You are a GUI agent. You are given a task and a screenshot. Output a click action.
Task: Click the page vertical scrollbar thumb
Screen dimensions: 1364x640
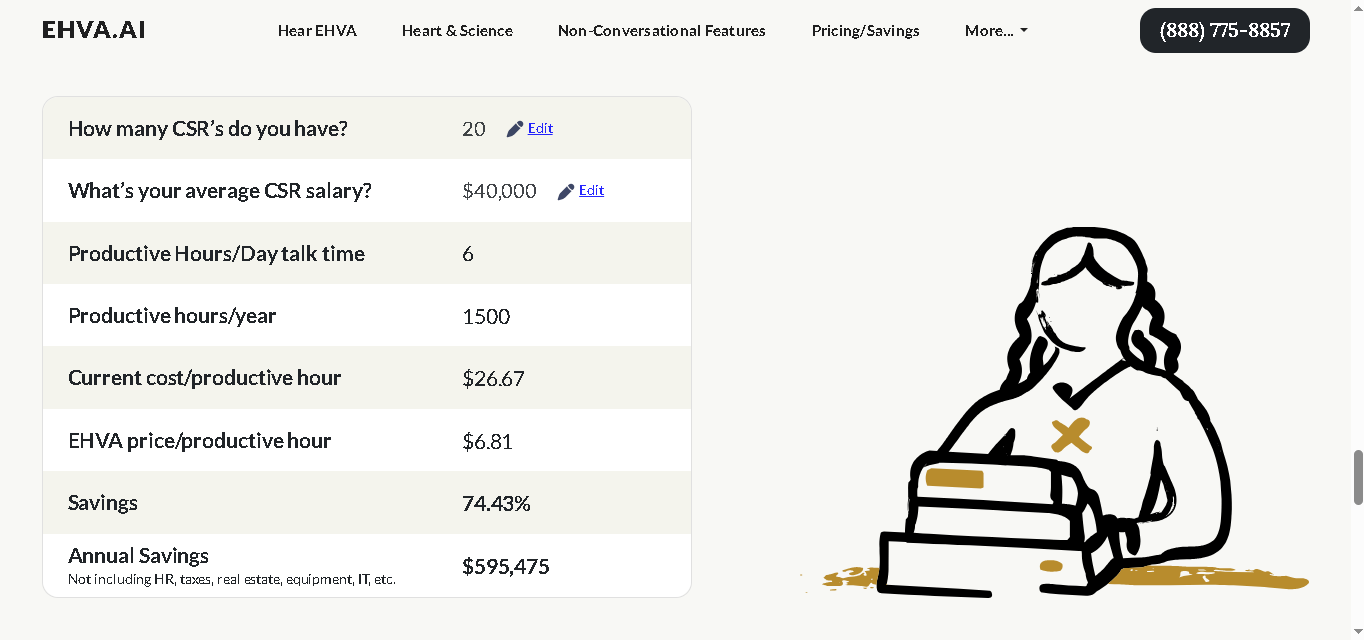[x=1358, y=477]
